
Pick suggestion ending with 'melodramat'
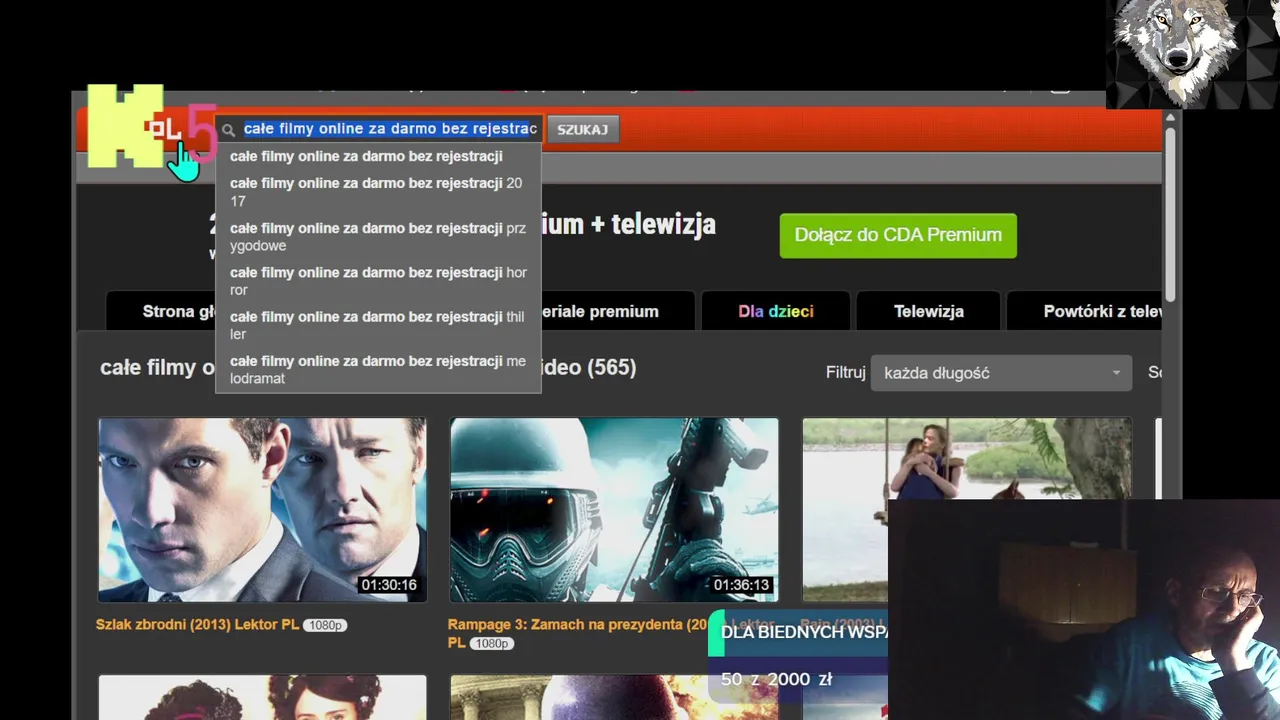(x=378, y=369)
